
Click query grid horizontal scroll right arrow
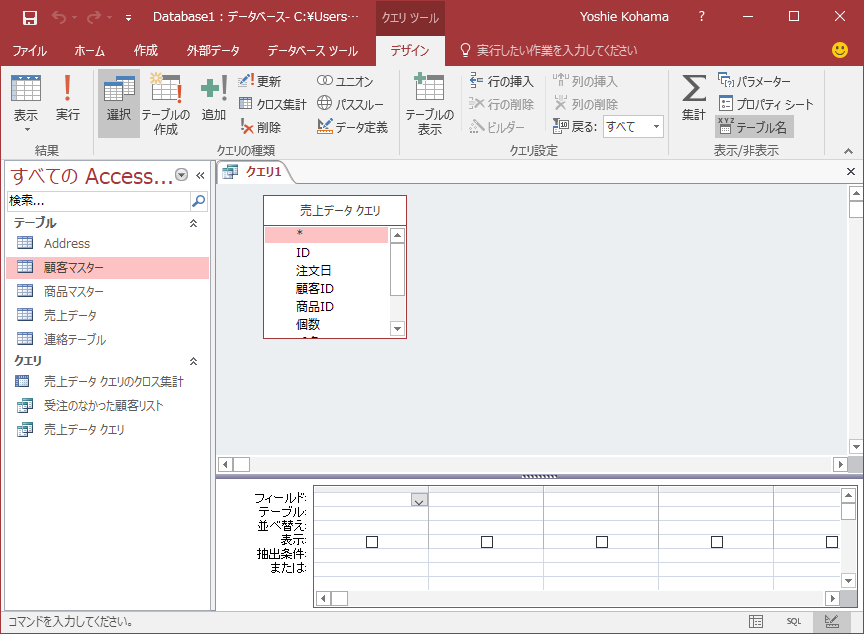833,598
